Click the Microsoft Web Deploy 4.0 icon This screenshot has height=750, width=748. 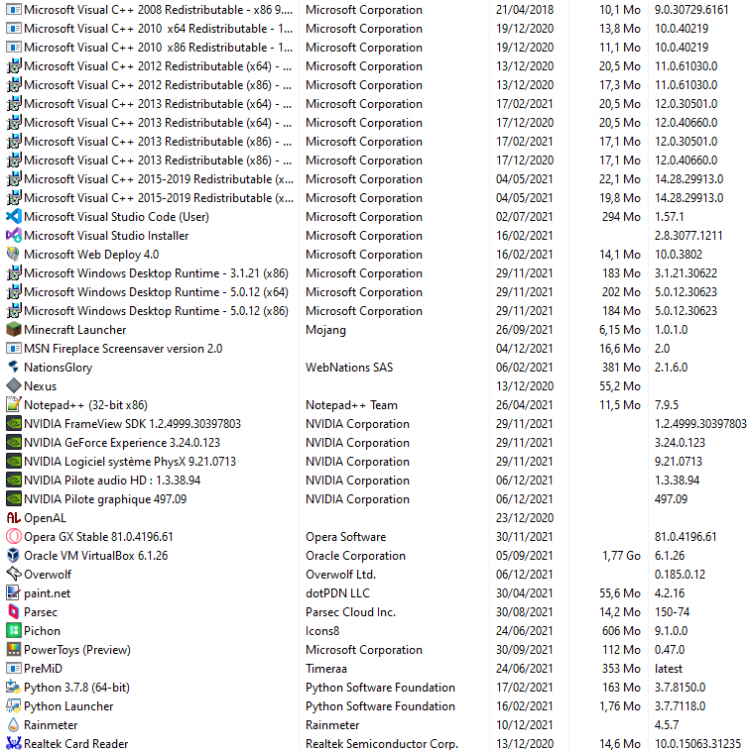point(13,254)
